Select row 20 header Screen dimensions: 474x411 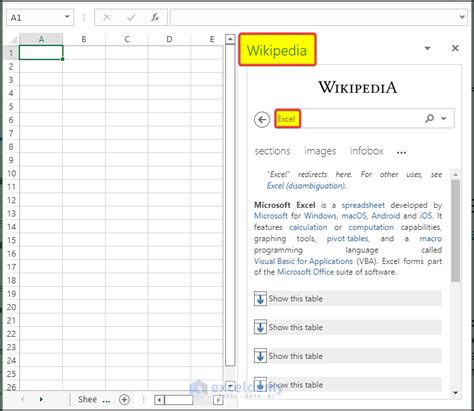point(11,307)
